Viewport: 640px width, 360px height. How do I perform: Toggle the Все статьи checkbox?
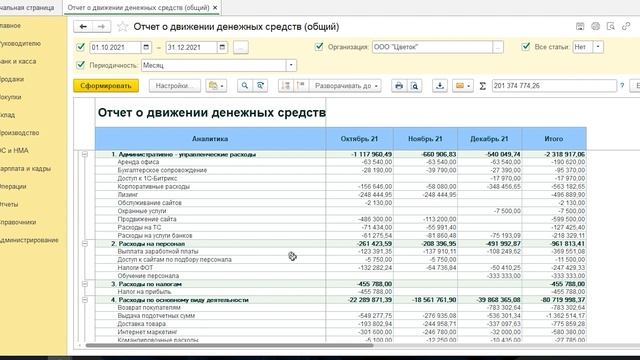pyautogui.click(x=526, y=47)
